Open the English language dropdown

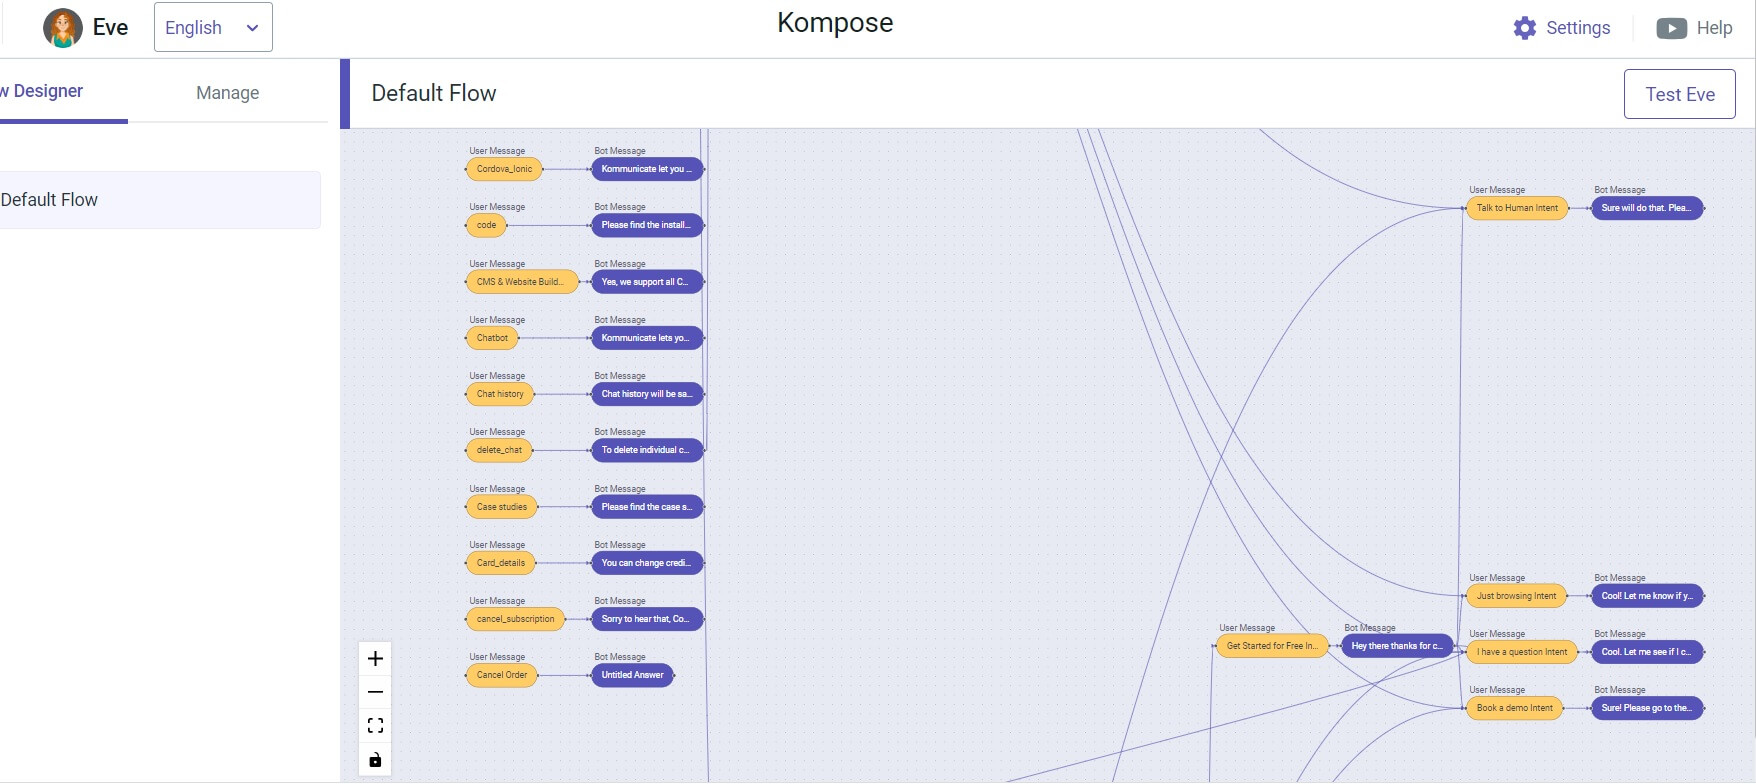click(x=213, y=28)
